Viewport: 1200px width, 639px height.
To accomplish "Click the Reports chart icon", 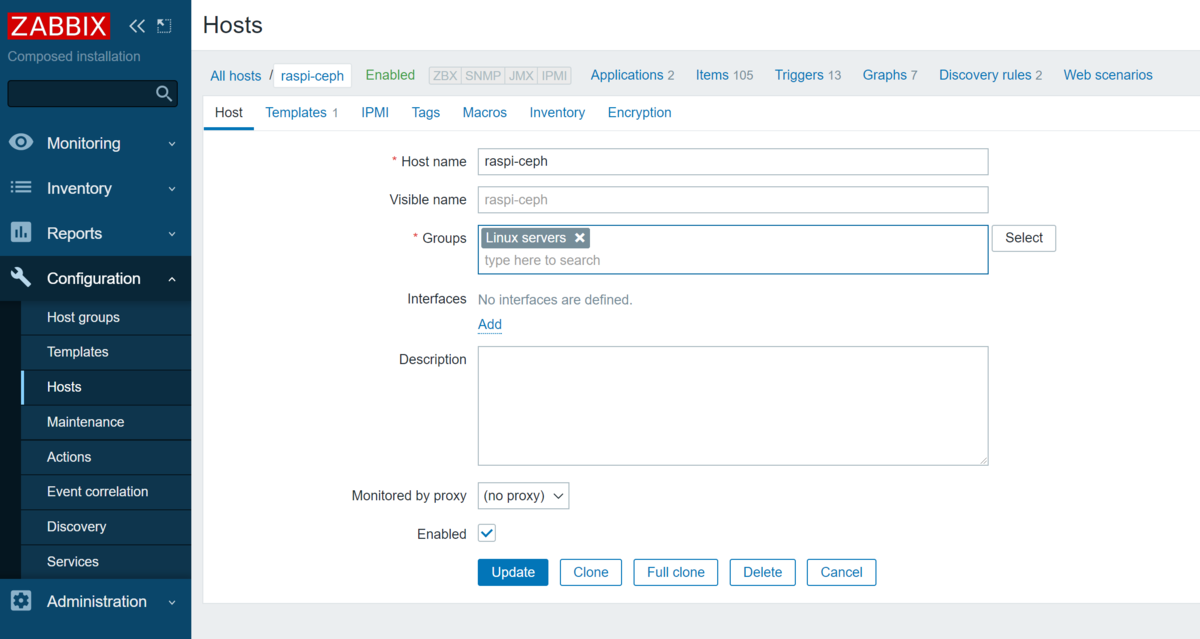I will point(21,233).
